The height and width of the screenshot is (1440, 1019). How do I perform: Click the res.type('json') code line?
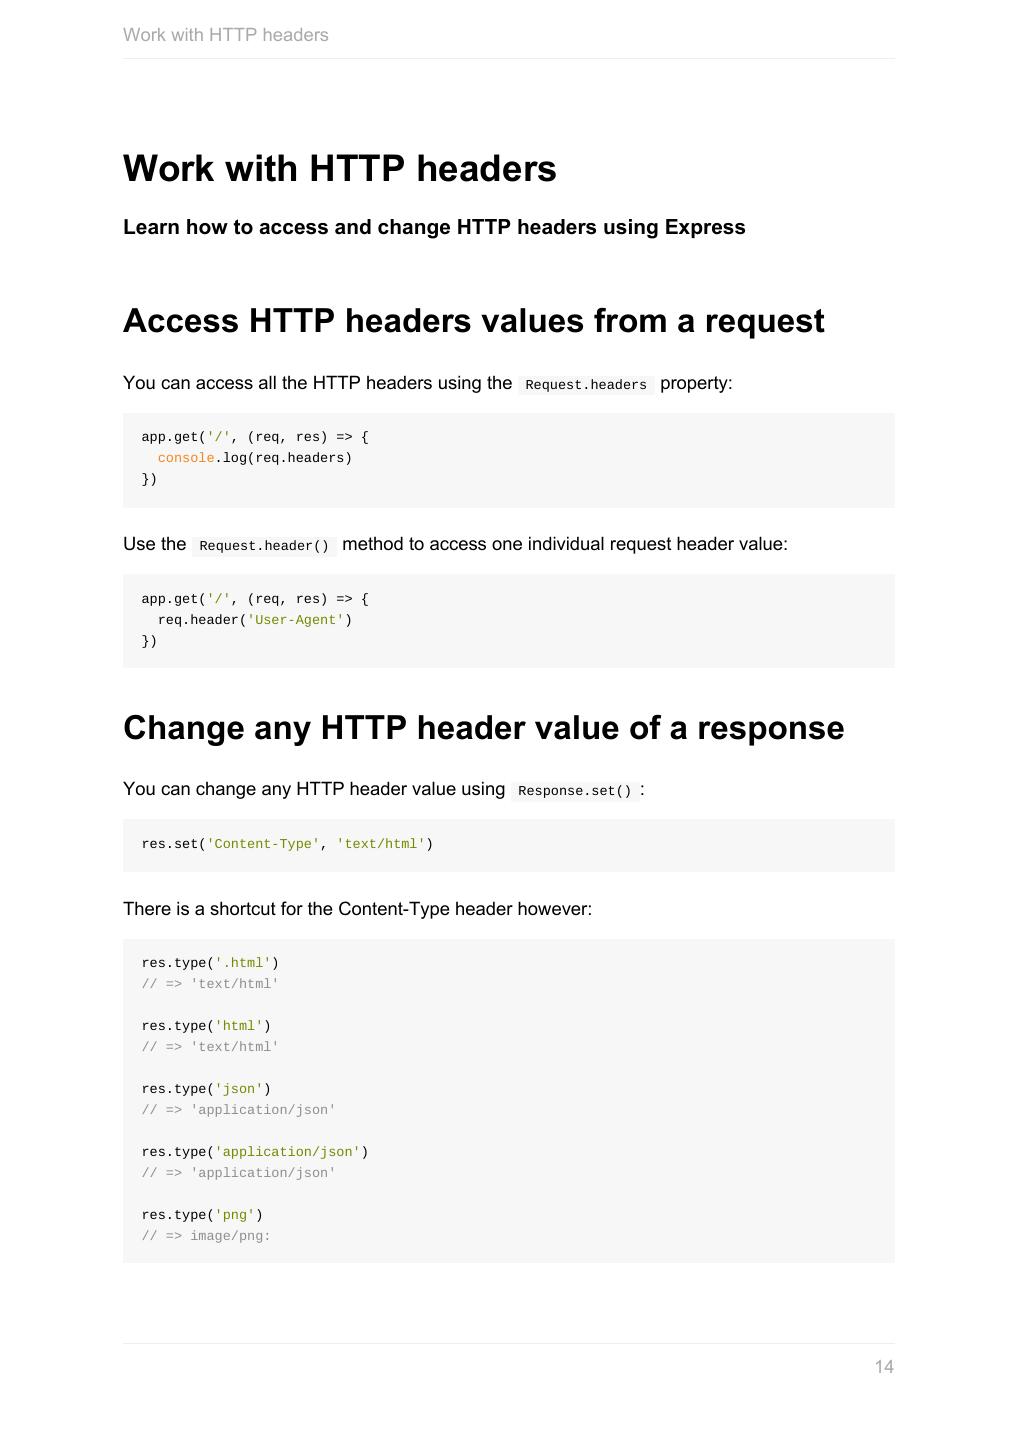coord(206,1089)
